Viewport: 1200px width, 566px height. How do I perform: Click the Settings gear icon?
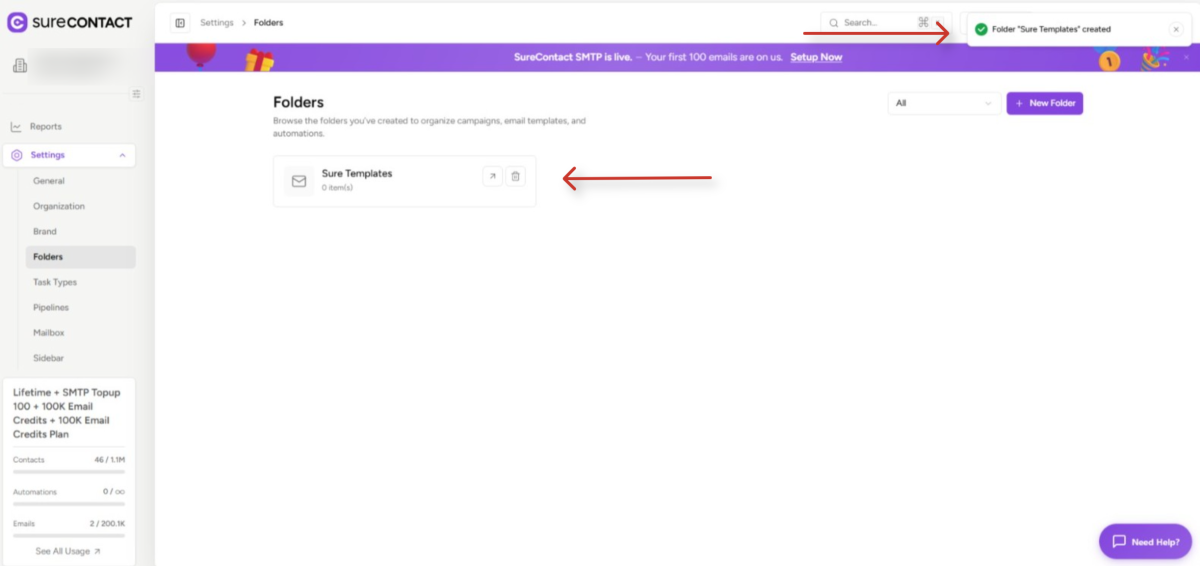pos(16,155)
